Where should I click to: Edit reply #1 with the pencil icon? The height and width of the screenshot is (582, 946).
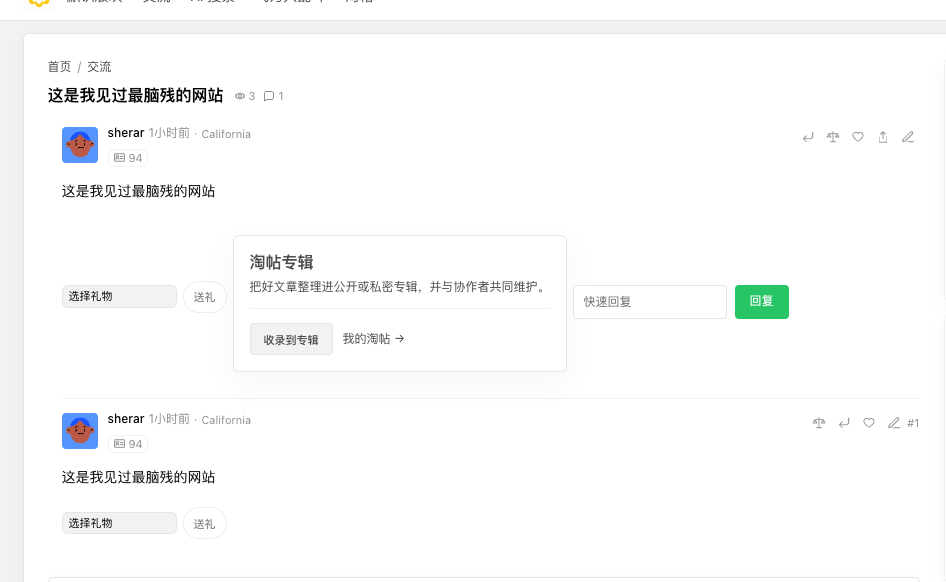point(894,423)
